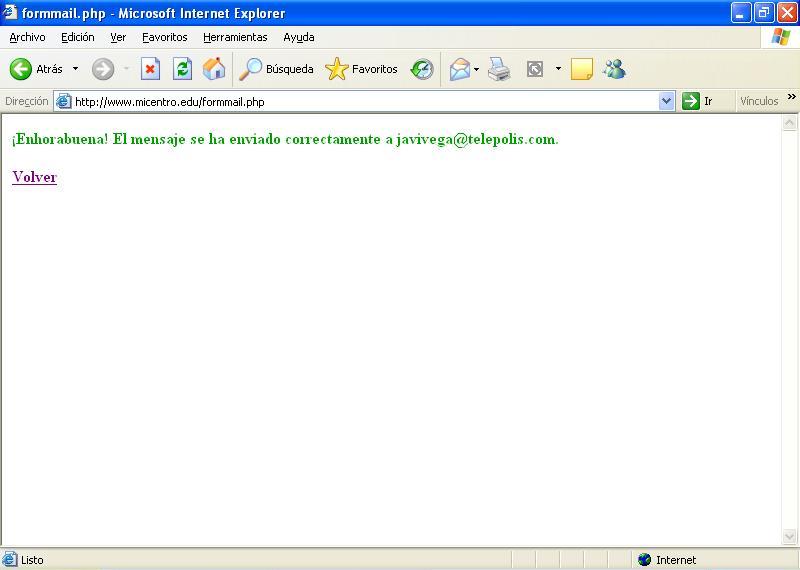
Task: Expand the address bar URL dropdown
Action: (667, 101)
